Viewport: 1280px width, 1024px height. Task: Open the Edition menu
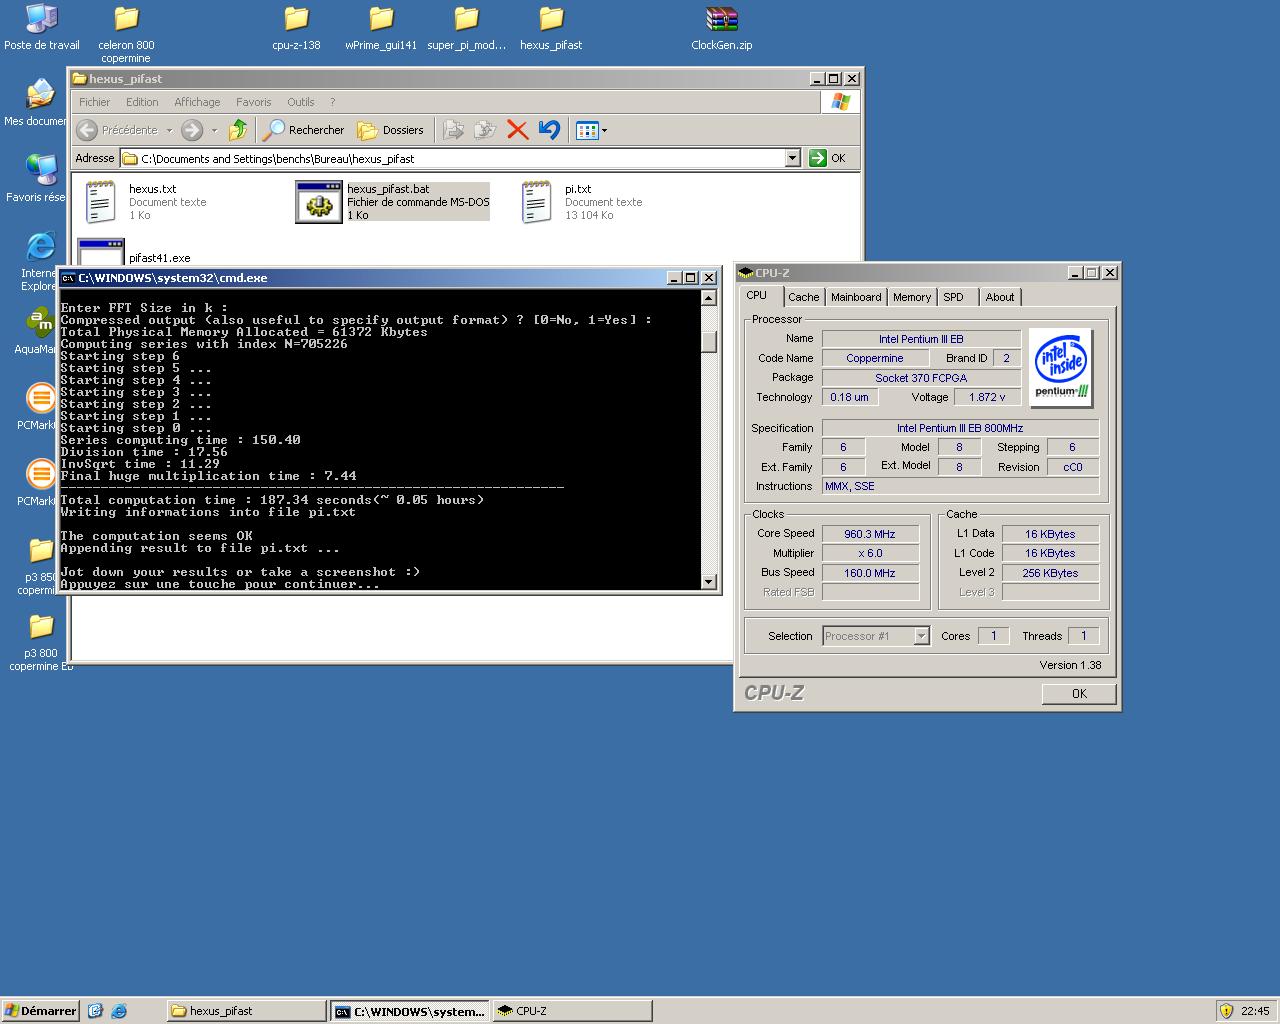click(x=142, y=102)
